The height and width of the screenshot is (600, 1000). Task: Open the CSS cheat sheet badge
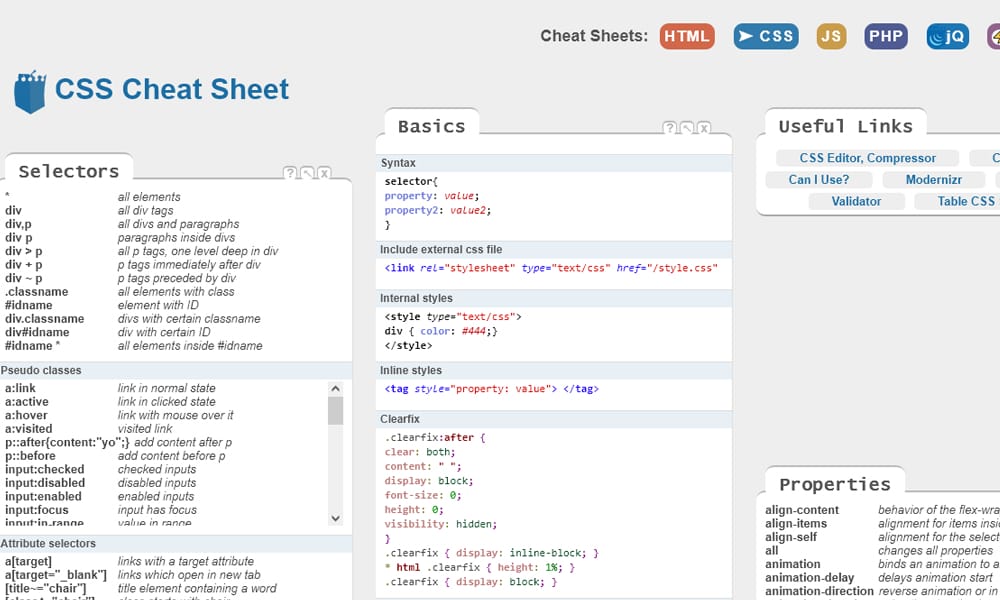[765, 36]
